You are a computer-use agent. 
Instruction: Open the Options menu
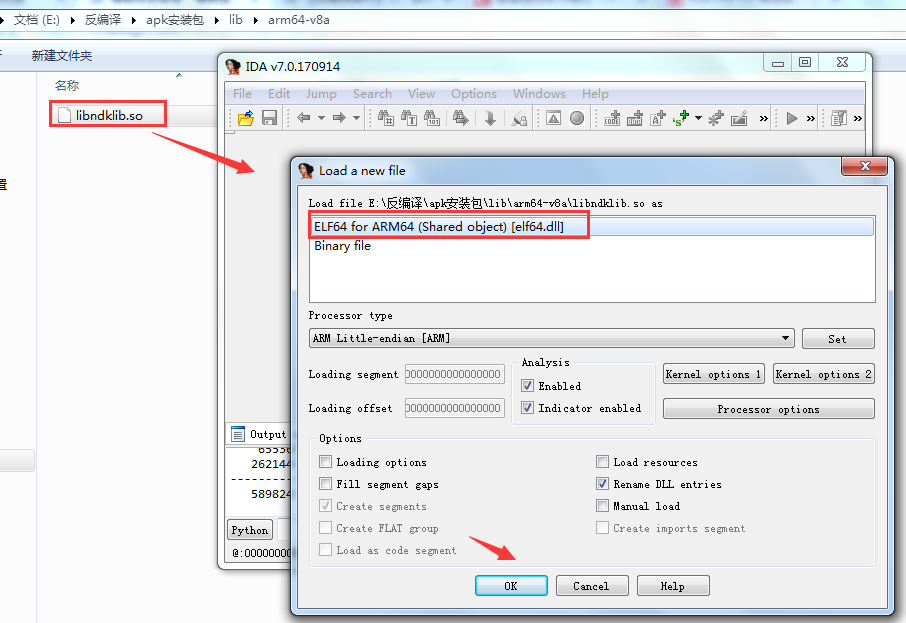click(474, 94)
